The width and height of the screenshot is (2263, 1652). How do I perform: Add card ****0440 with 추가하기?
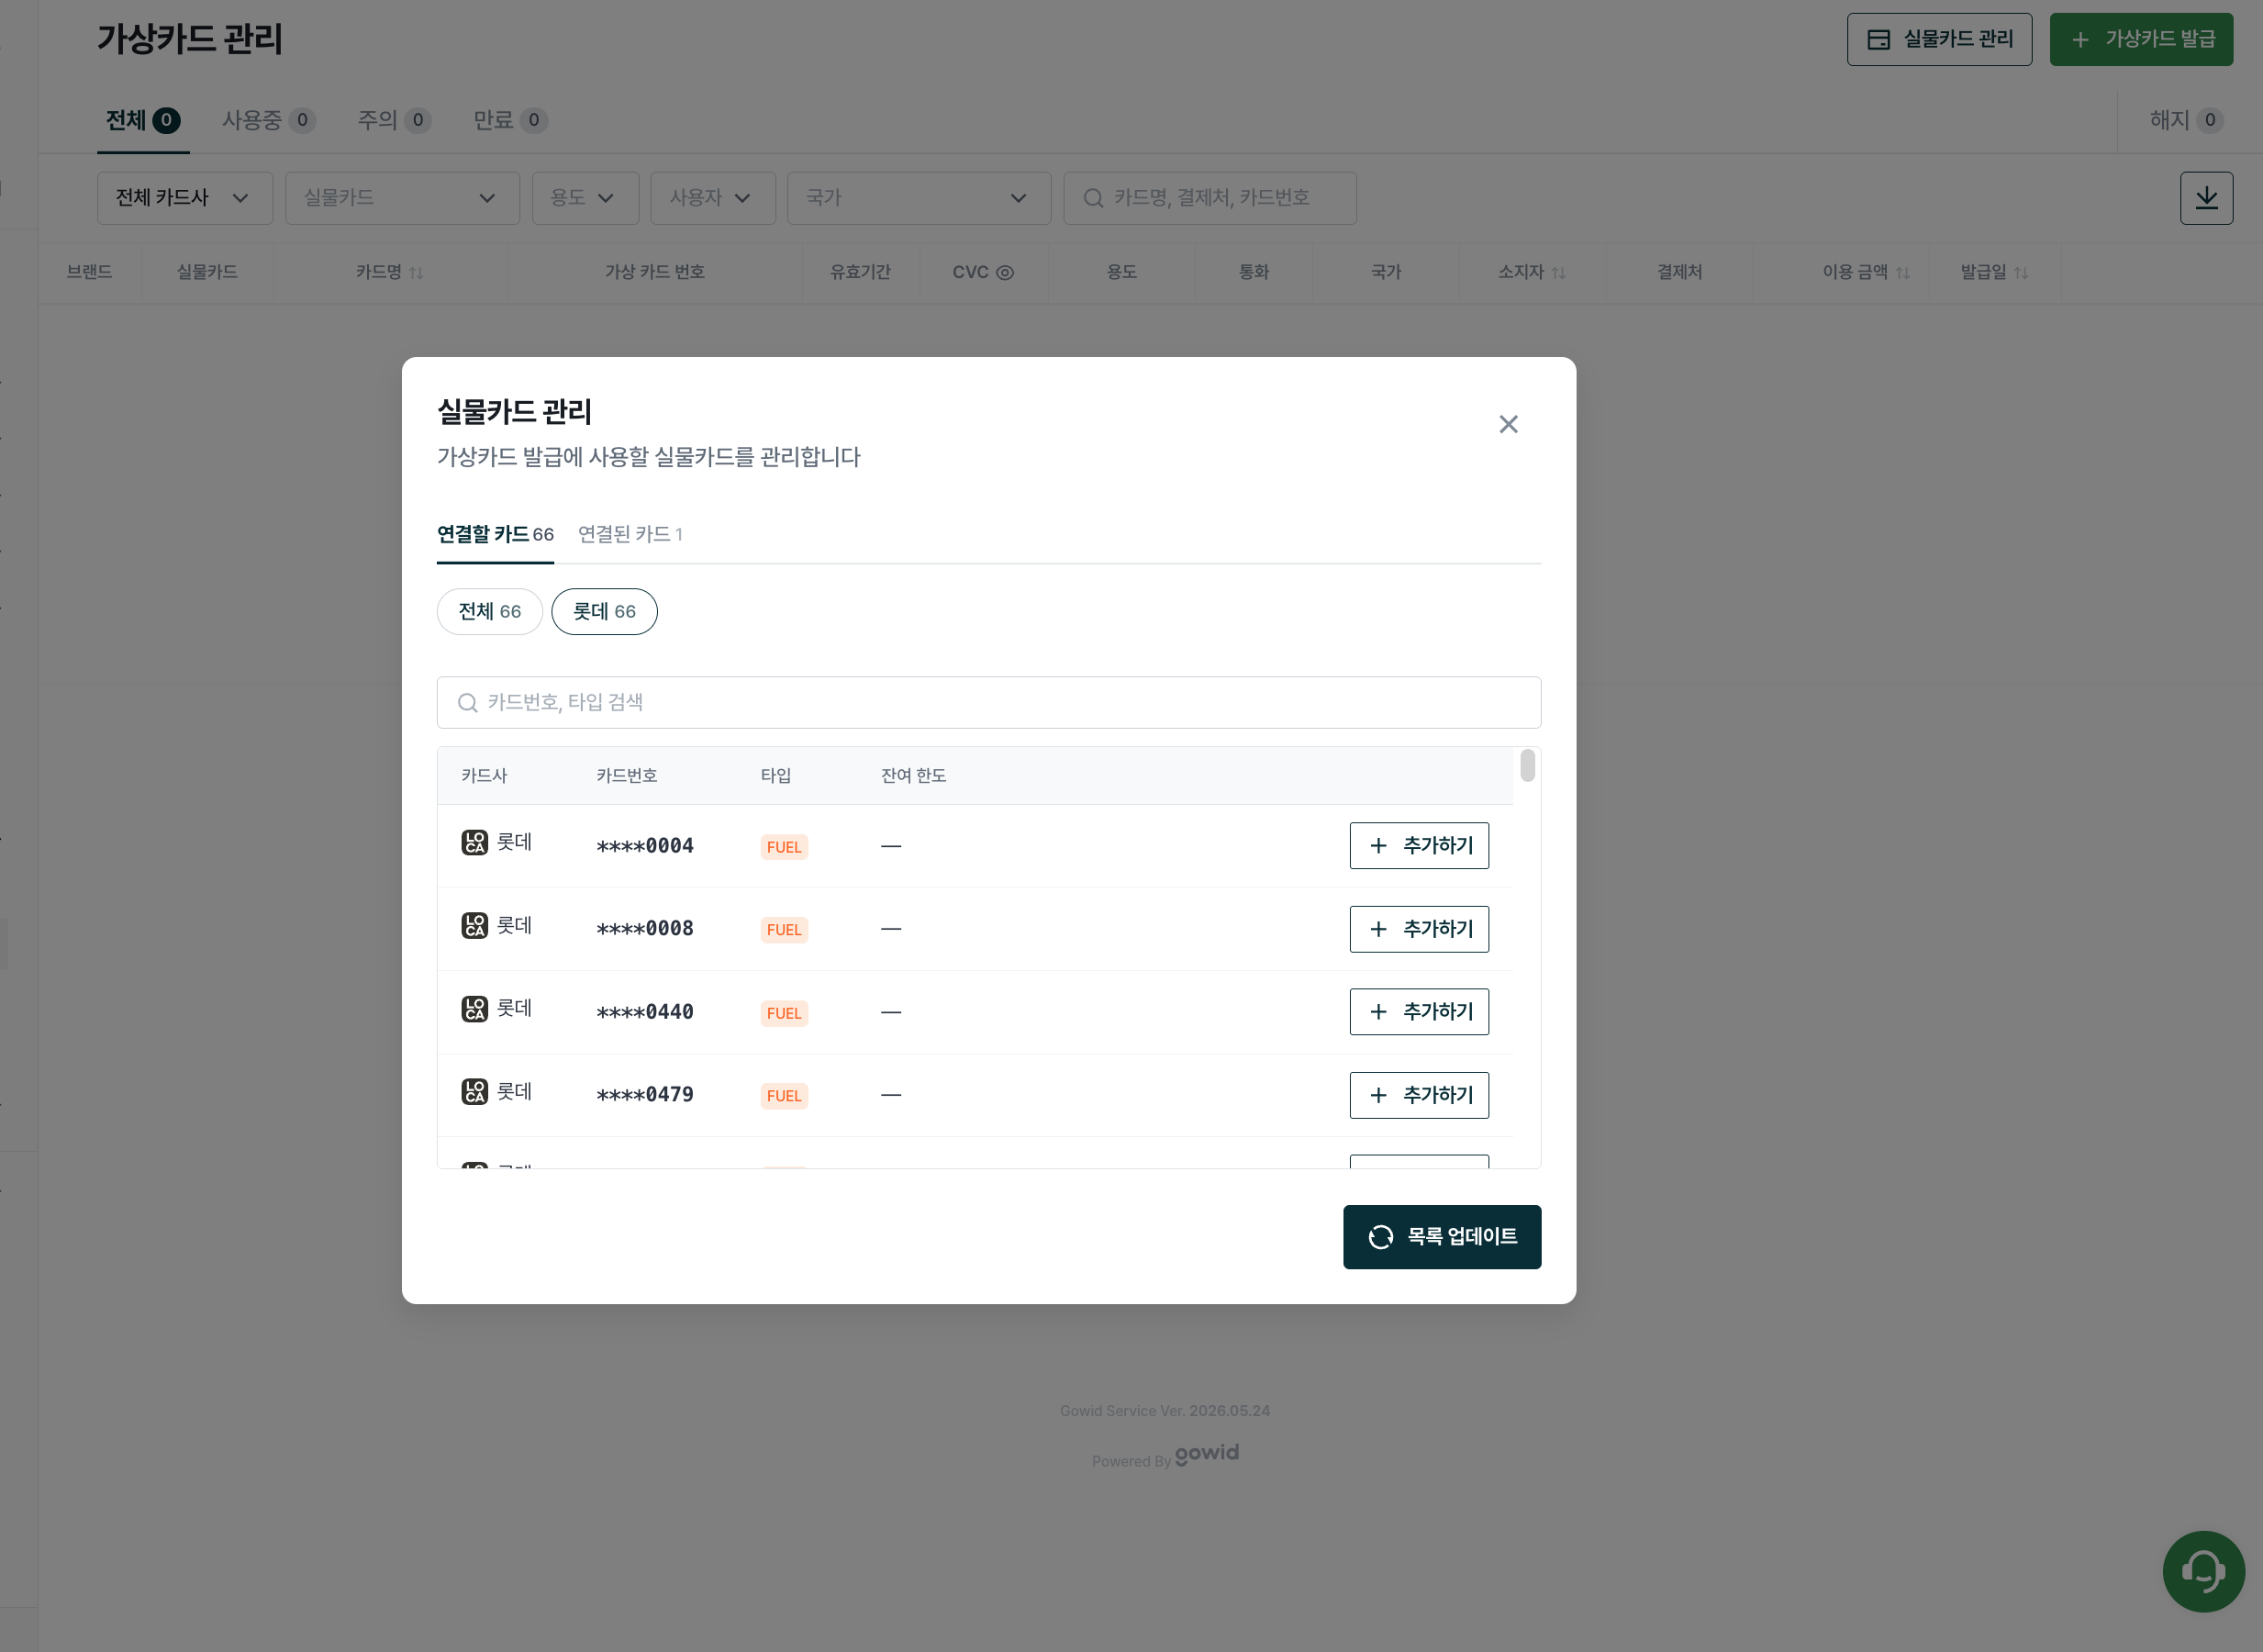1418,1012
